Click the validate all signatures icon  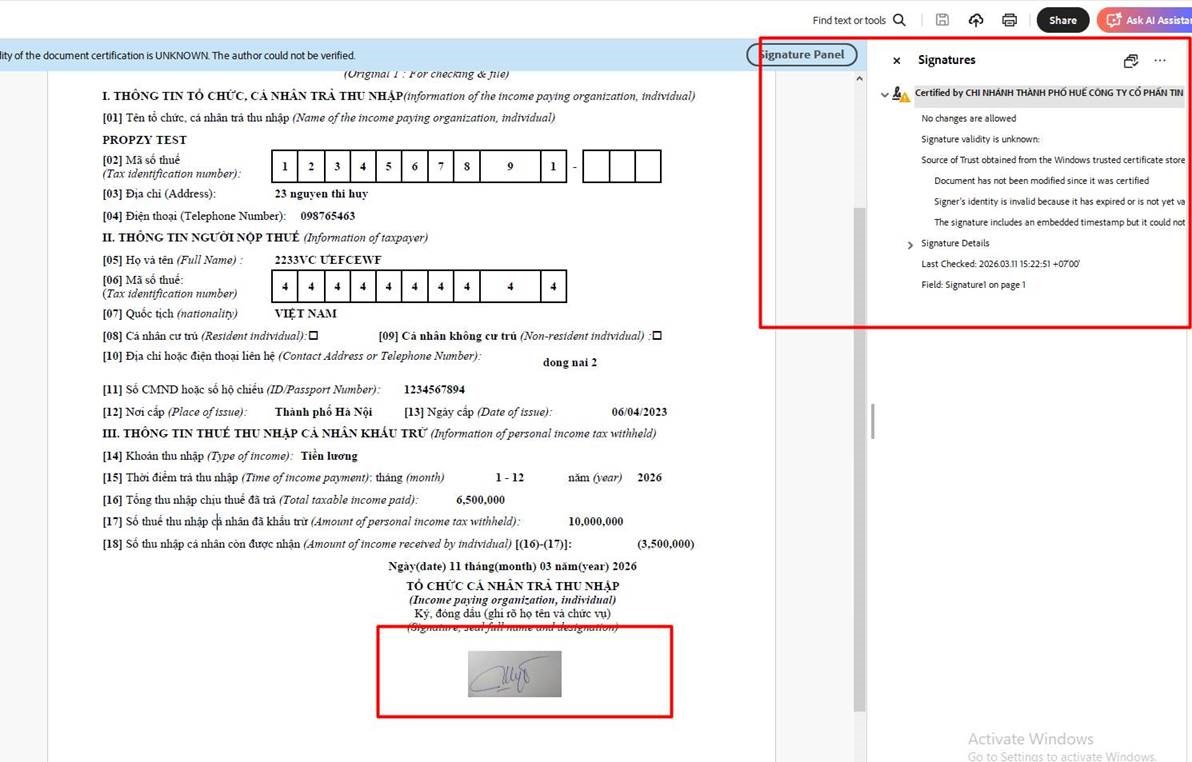click(x=1131, y=61)
